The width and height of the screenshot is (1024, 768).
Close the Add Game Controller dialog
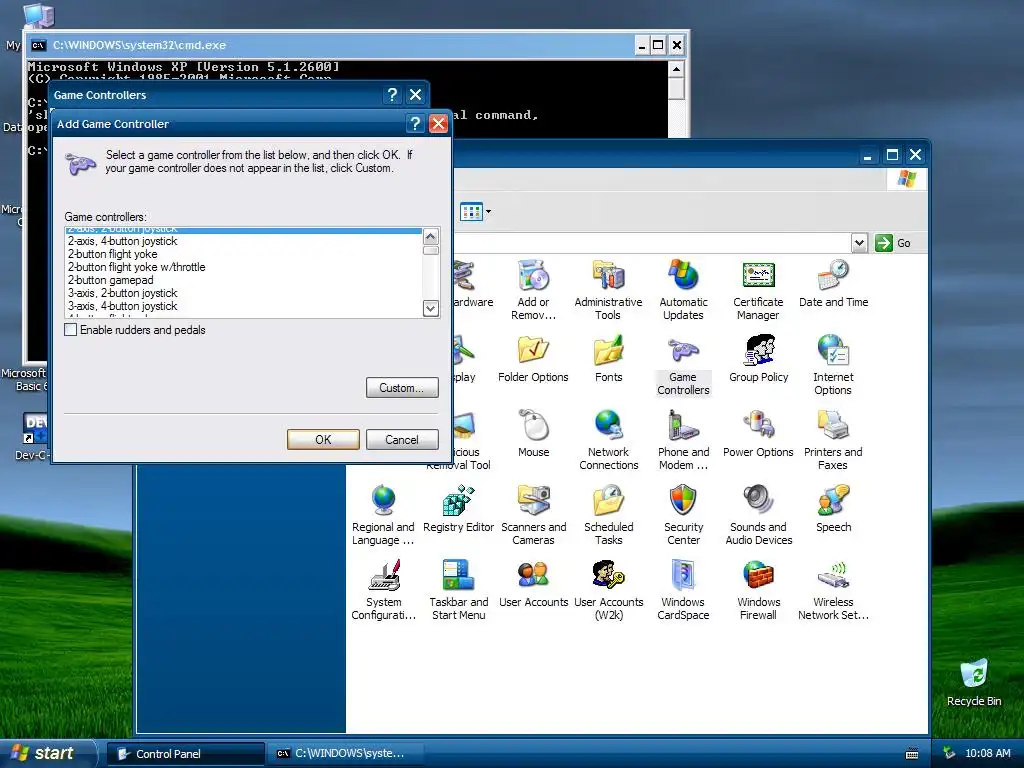click(x=438, y=123)
